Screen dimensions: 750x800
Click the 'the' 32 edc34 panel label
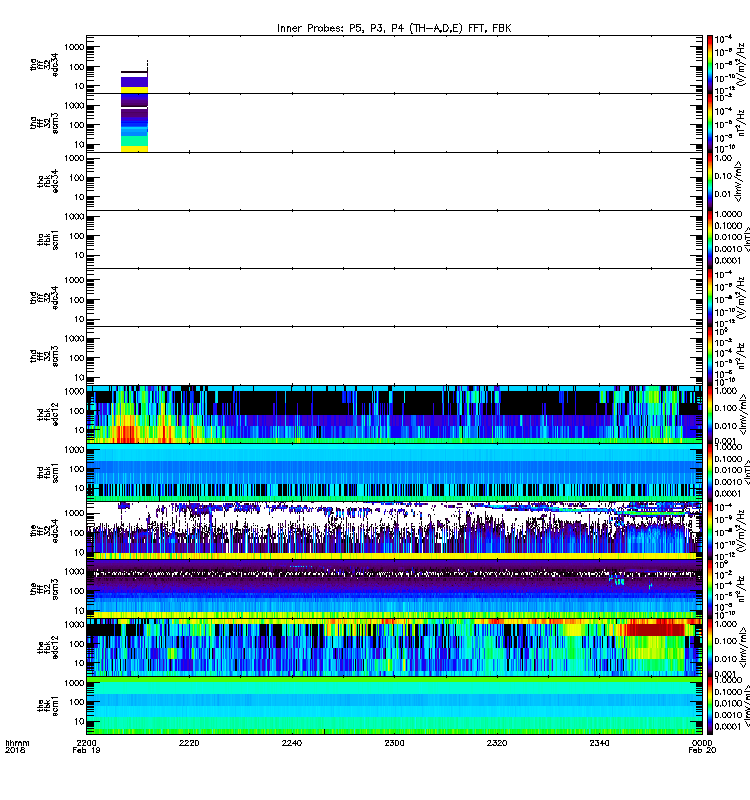click(x=44, y=531)
